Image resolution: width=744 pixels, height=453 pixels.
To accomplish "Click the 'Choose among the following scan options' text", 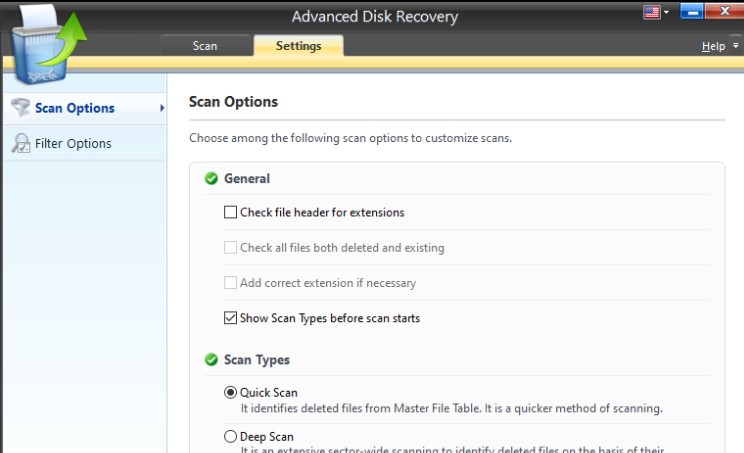I will 350,138.
